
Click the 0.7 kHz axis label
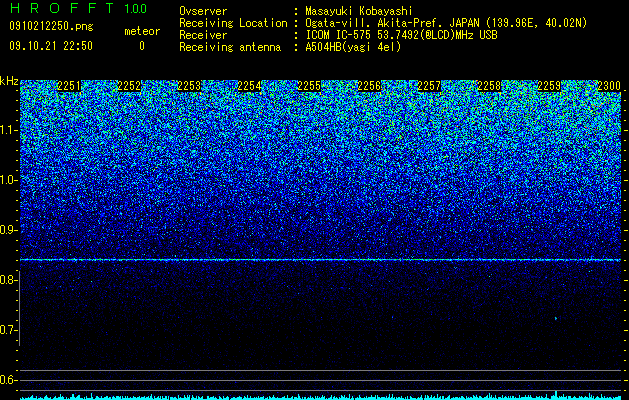pos(9,330)
